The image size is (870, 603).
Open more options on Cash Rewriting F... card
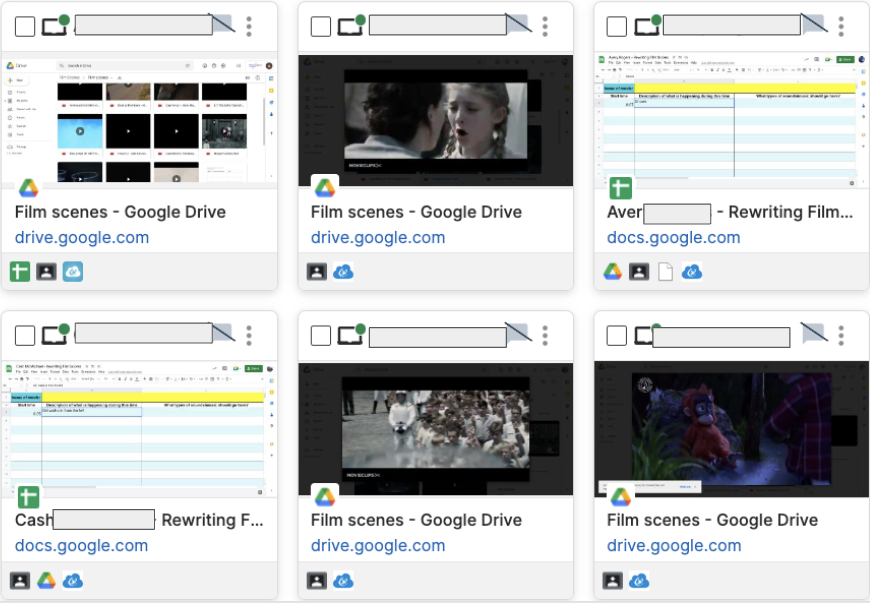pos(249,335)
